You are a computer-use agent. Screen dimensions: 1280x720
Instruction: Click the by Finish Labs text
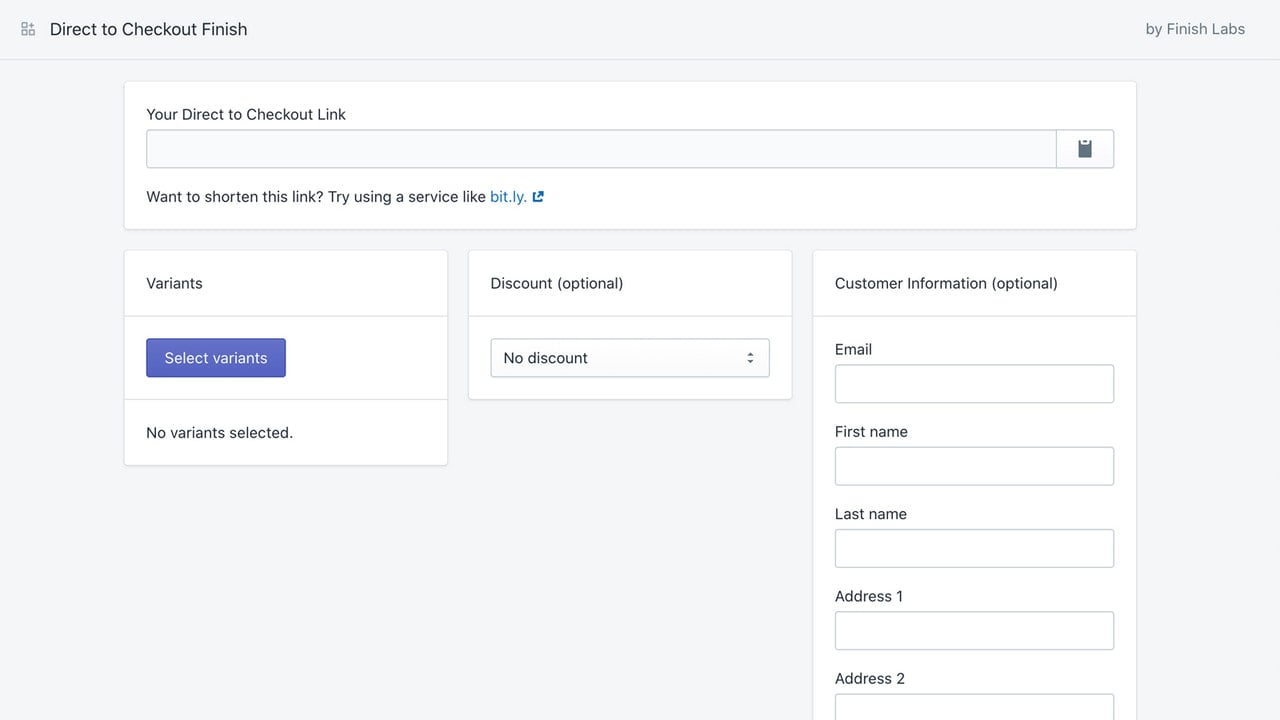tap(1195, 29)
